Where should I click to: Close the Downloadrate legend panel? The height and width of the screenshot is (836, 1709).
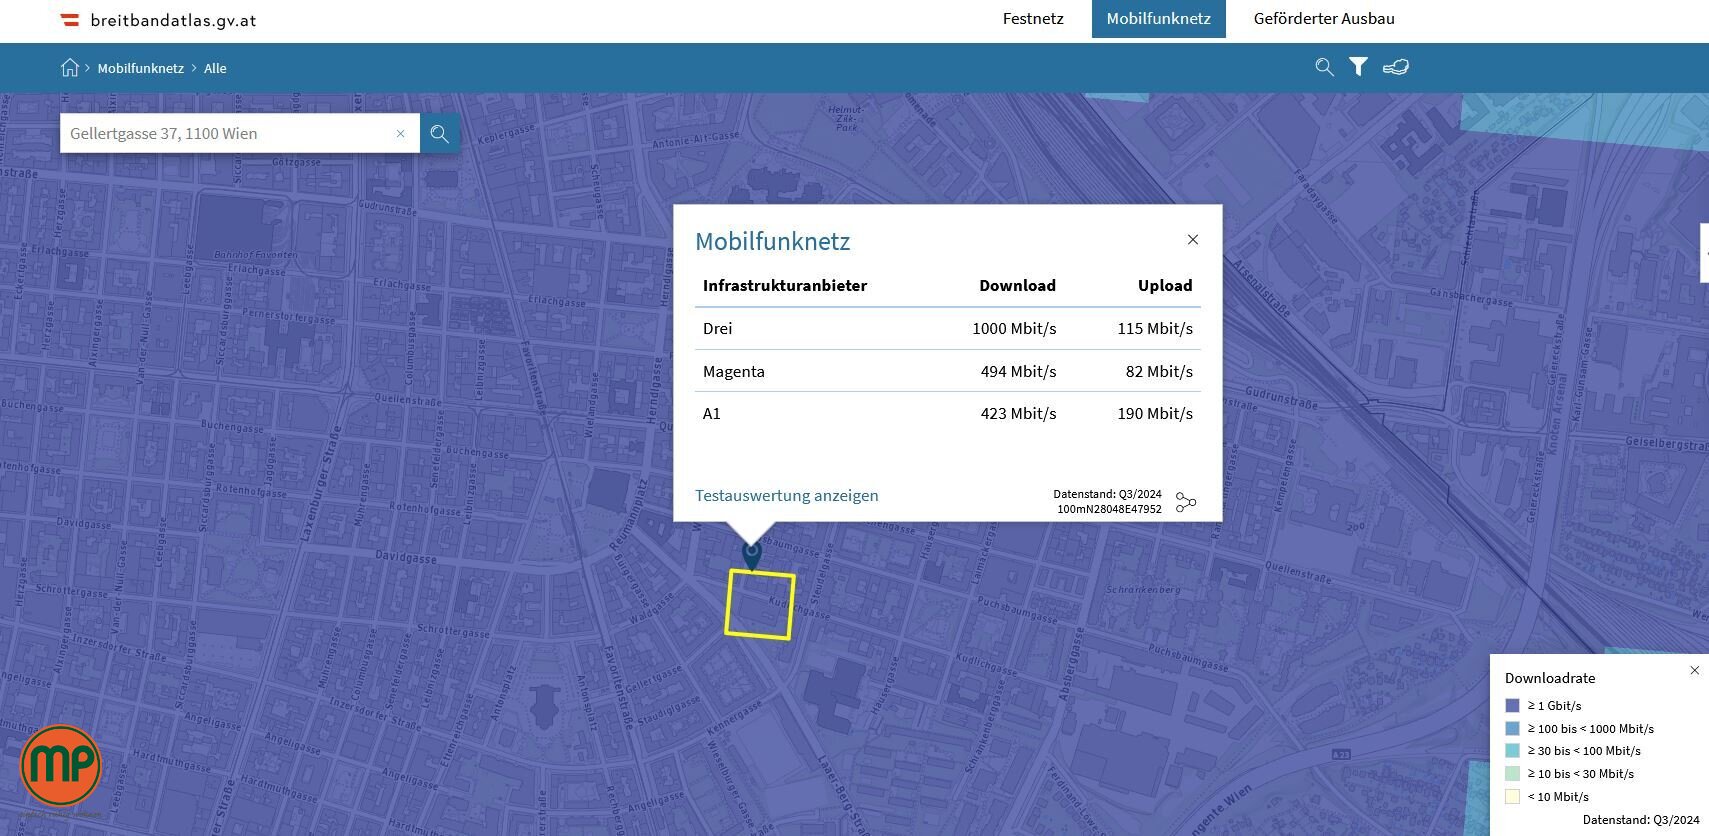point(1694,670)
